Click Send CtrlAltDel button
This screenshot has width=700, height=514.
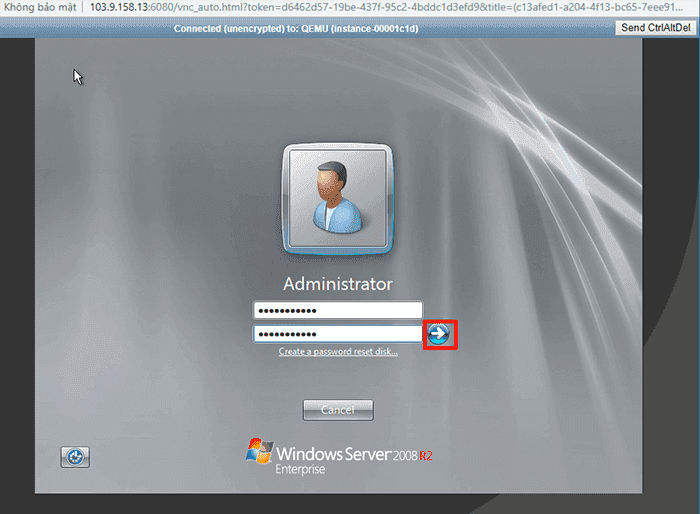click(x=655, y=28)
